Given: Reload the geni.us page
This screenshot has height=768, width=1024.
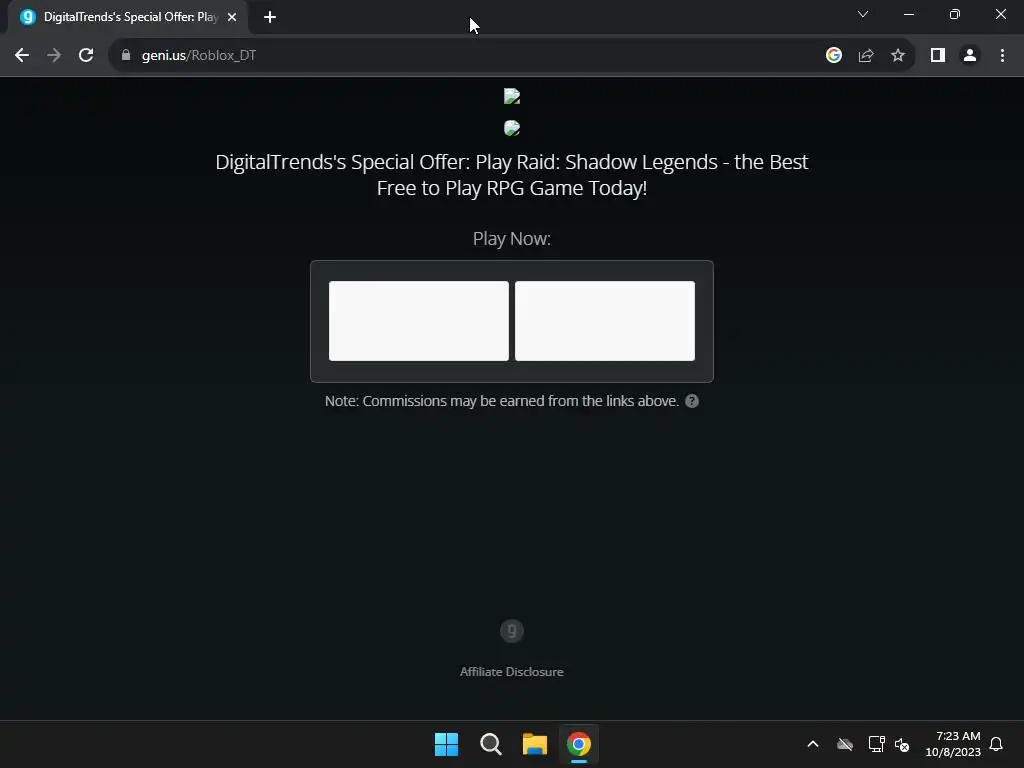Looking at the screenshot, I should [86, 56].
